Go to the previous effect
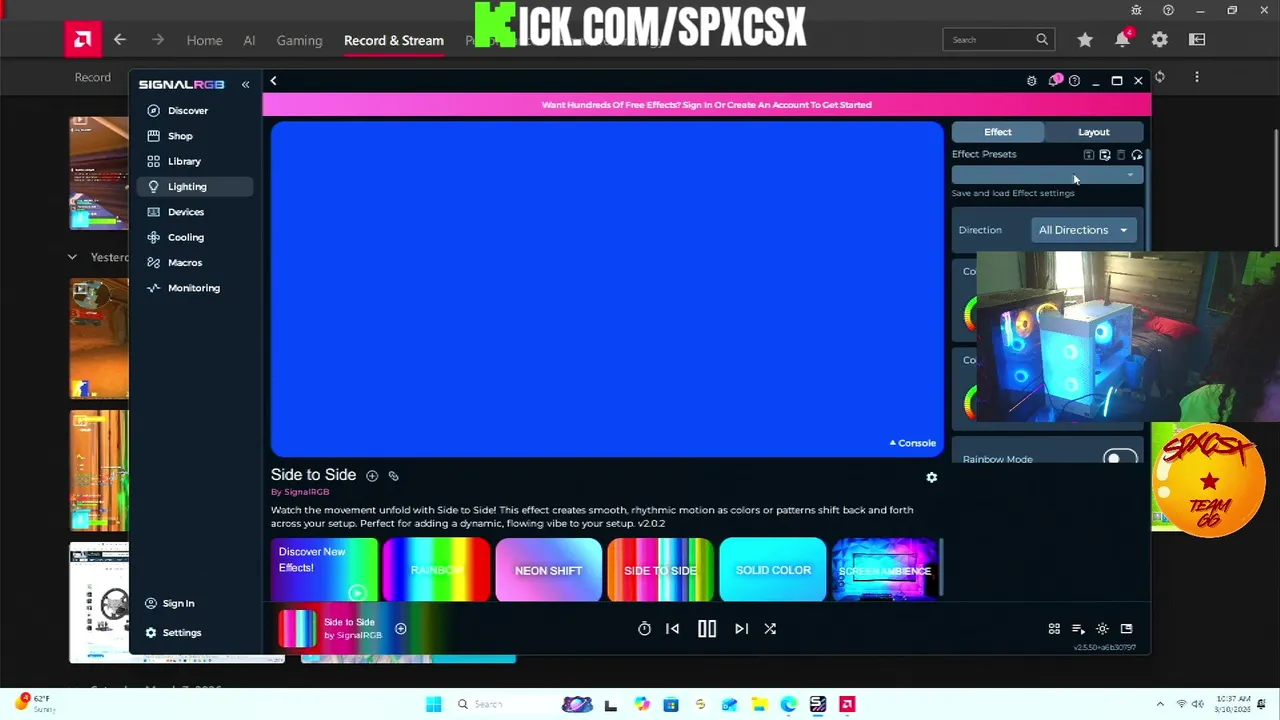The width and height of the screenshot is (1280, 720). pos(672,629)
